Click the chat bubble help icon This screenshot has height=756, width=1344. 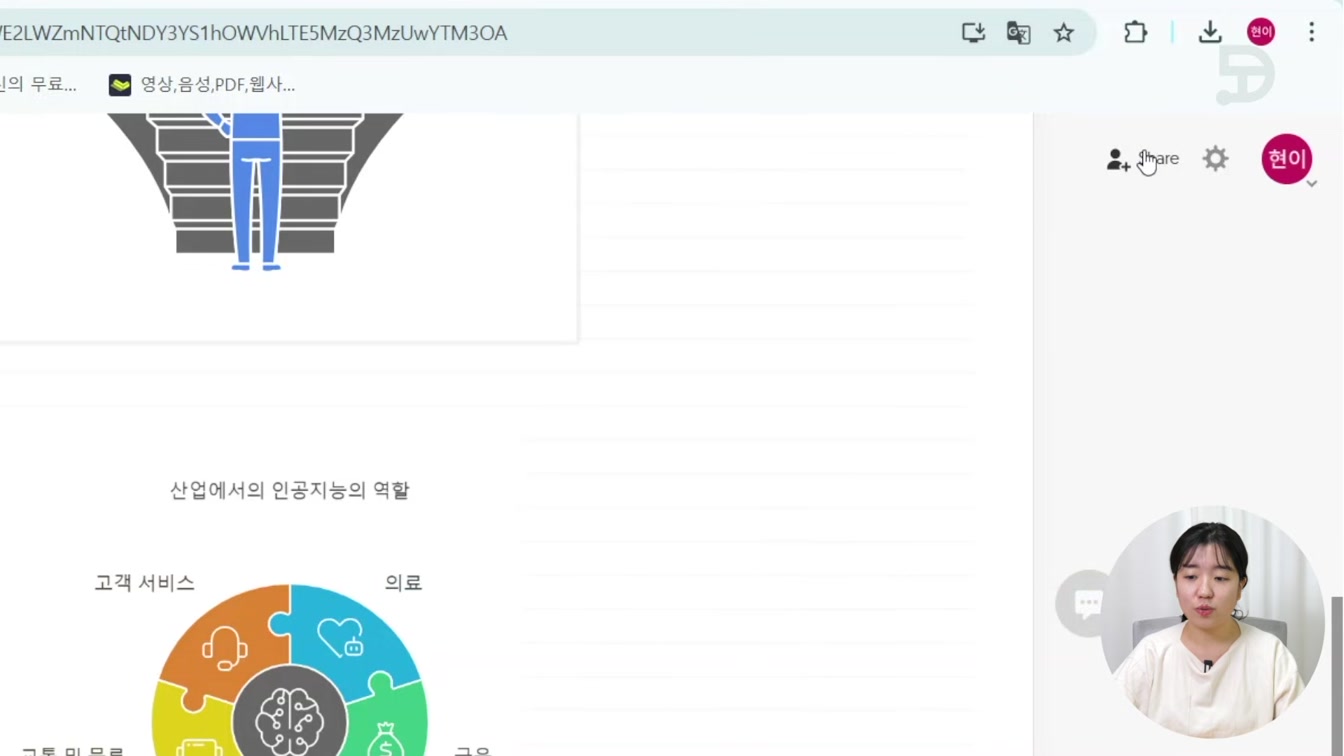[x=1087, y=604]
